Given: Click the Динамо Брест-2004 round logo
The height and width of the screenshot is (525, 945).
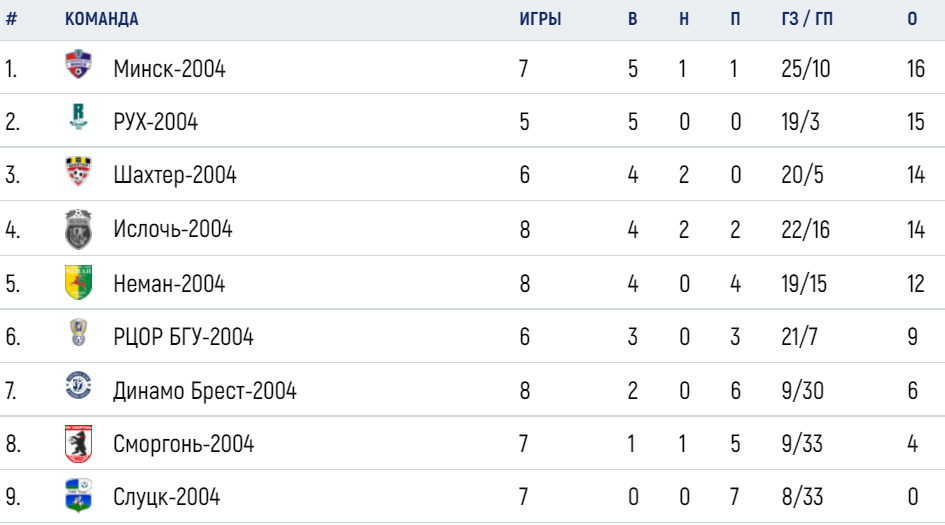Looking at the screenshot, I should click(x=78, y=385).
